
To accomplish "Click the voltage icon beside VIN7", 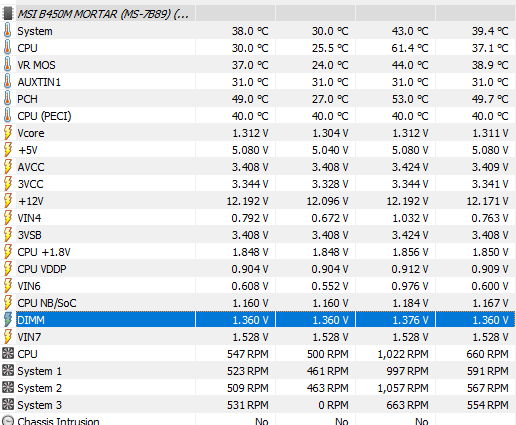I will click(x=8, y=337).
